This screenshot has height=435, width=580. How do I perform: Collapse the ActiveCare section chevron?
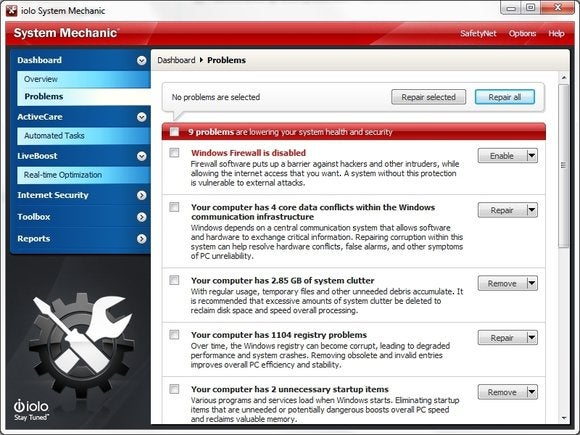[x=141, y=117]
